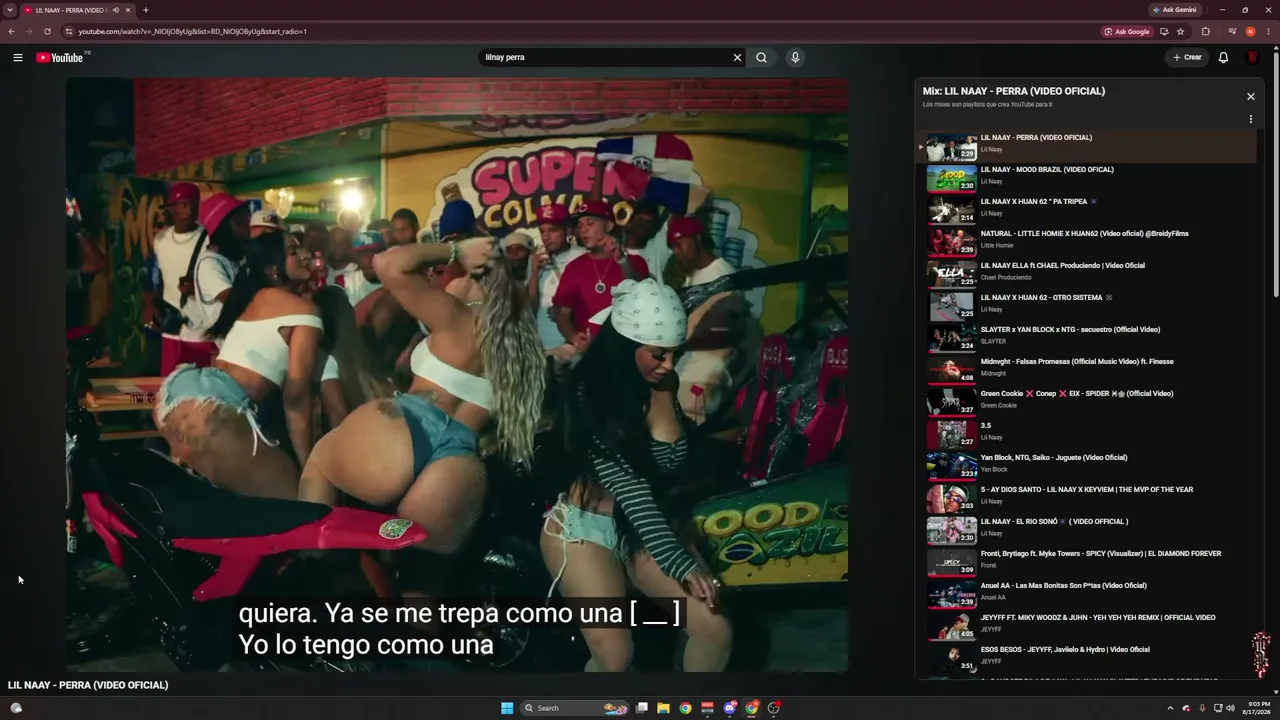Run search with the magnifier button
Image resolution: width=1280 pixels, height=720 pixels.
tap(762, 58)
